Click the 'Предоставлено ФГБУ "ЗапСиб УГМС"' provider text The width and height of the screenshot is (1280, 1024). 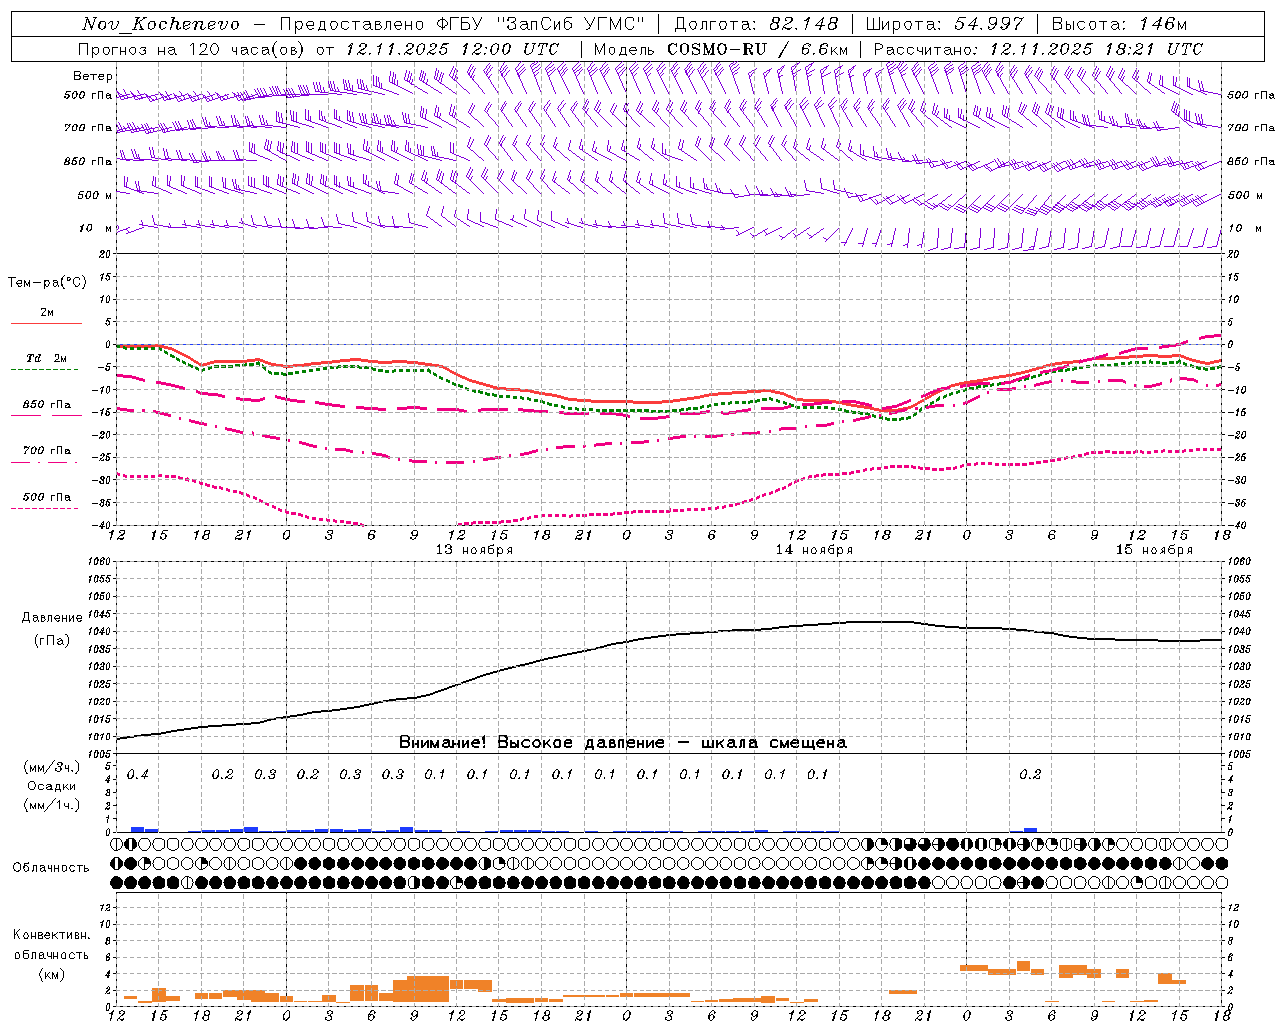coord(462,24)
